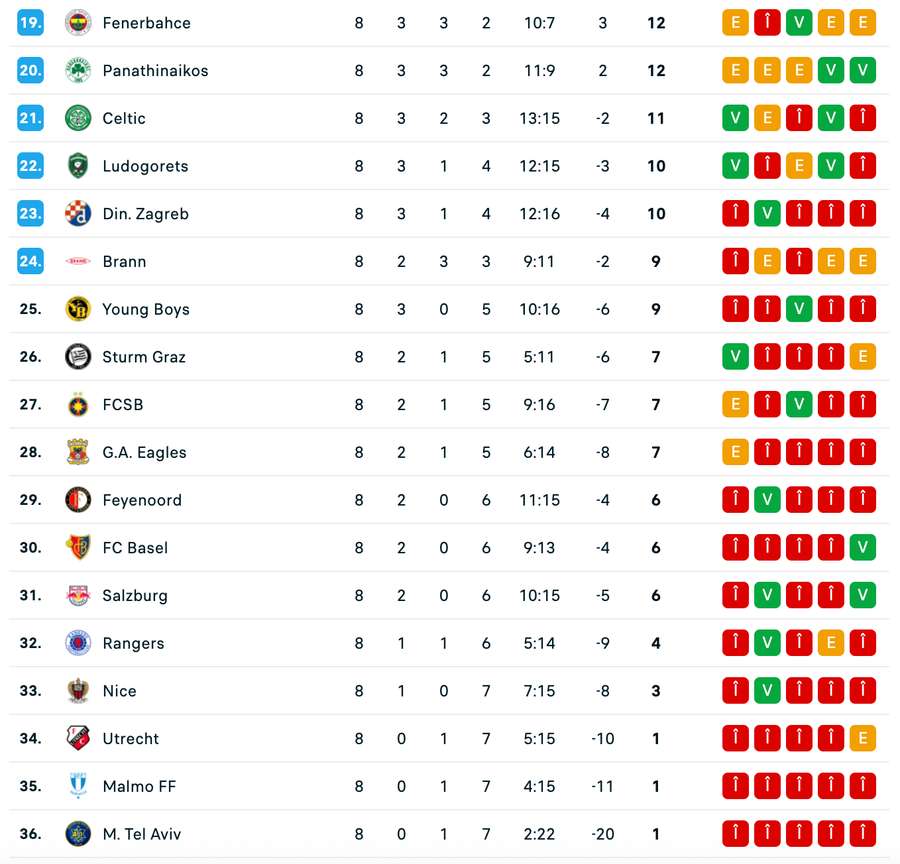Viewport: 900px width, 864px height.
Task: Click the Feyenoord club crest
Action: click(78, 500)
